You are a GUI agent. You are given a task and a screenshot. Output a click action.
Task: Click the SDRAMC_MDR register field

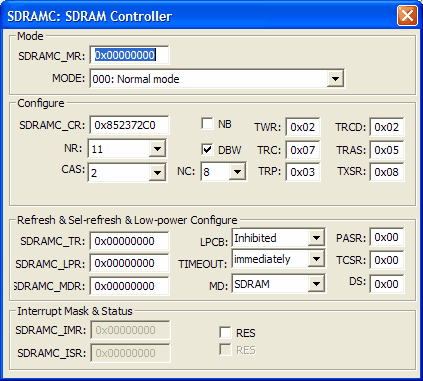coord(129,286)
